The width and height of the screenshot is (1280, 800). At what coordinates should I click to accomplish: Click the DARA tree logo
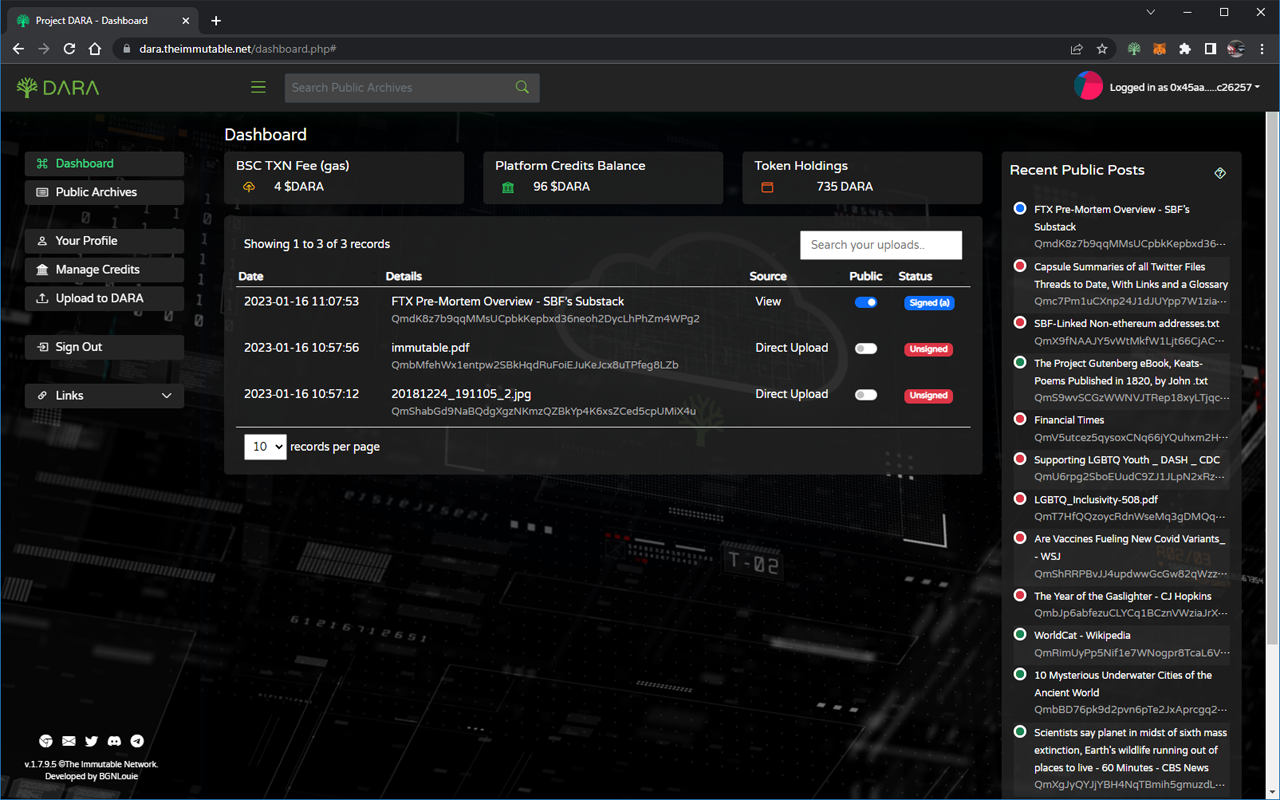(58, 88)
